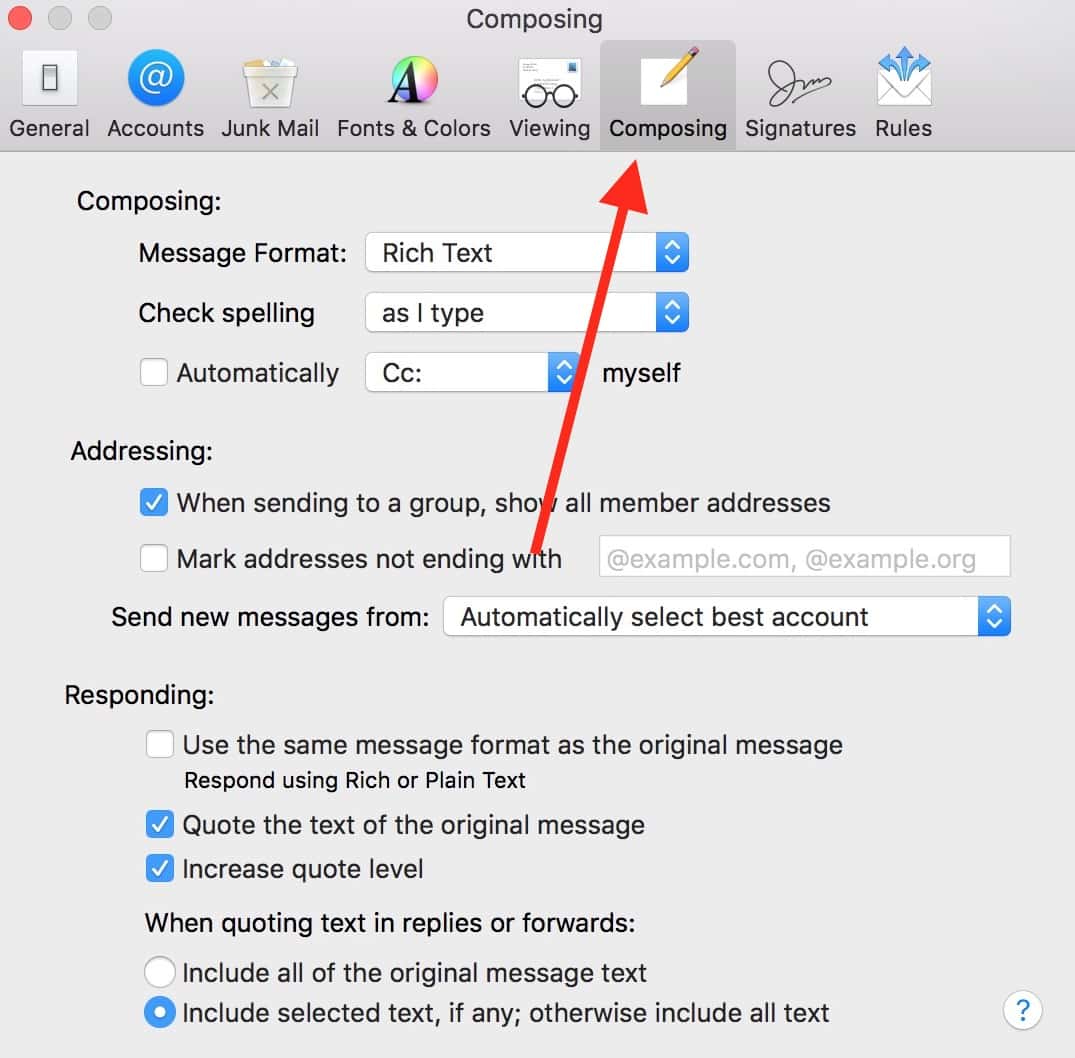Click the 'Composing:' section heading
Image resolution: width=1075 pixels, height=1058 pixels.
point(149,201)
